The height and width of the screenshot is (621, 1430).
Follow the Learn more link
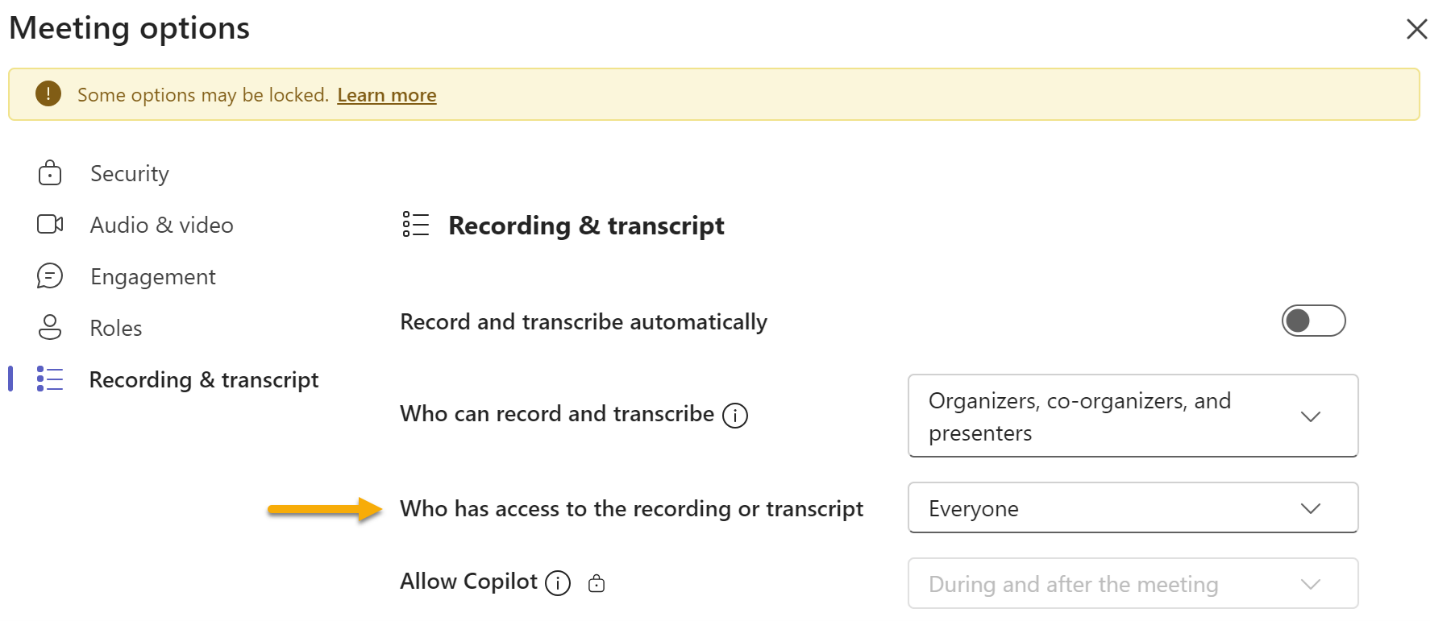387,95
